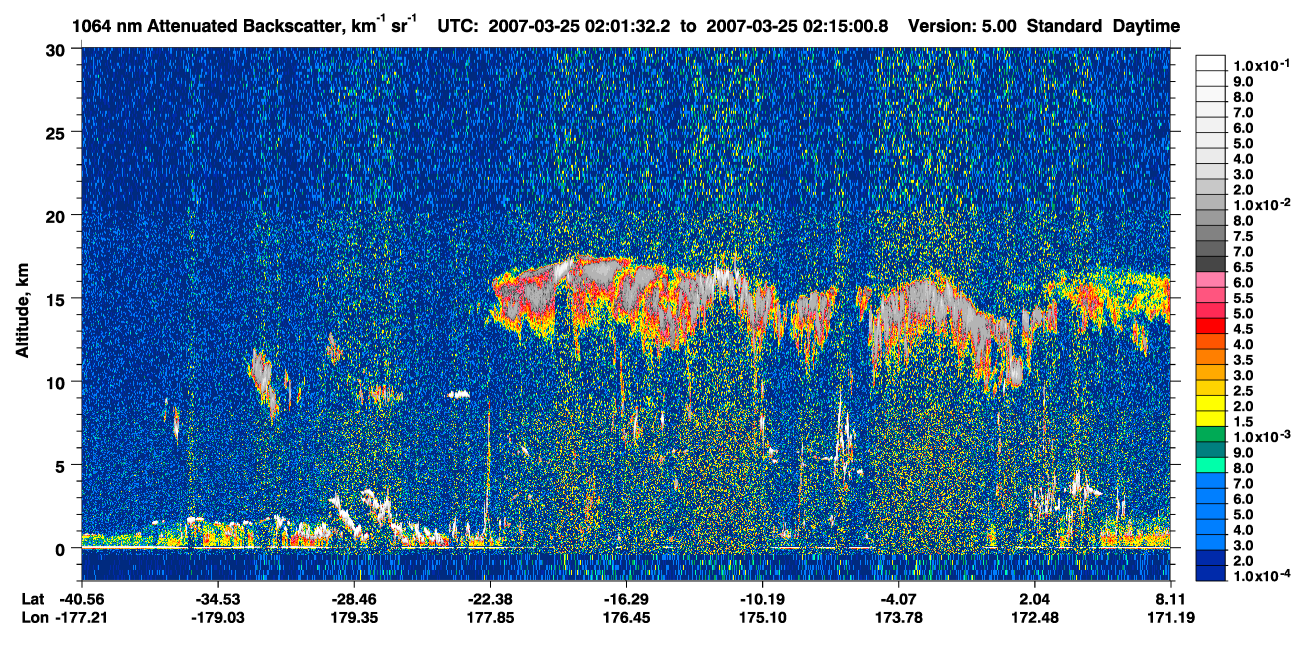Click latitude value '-28.46'

point(353,598)
